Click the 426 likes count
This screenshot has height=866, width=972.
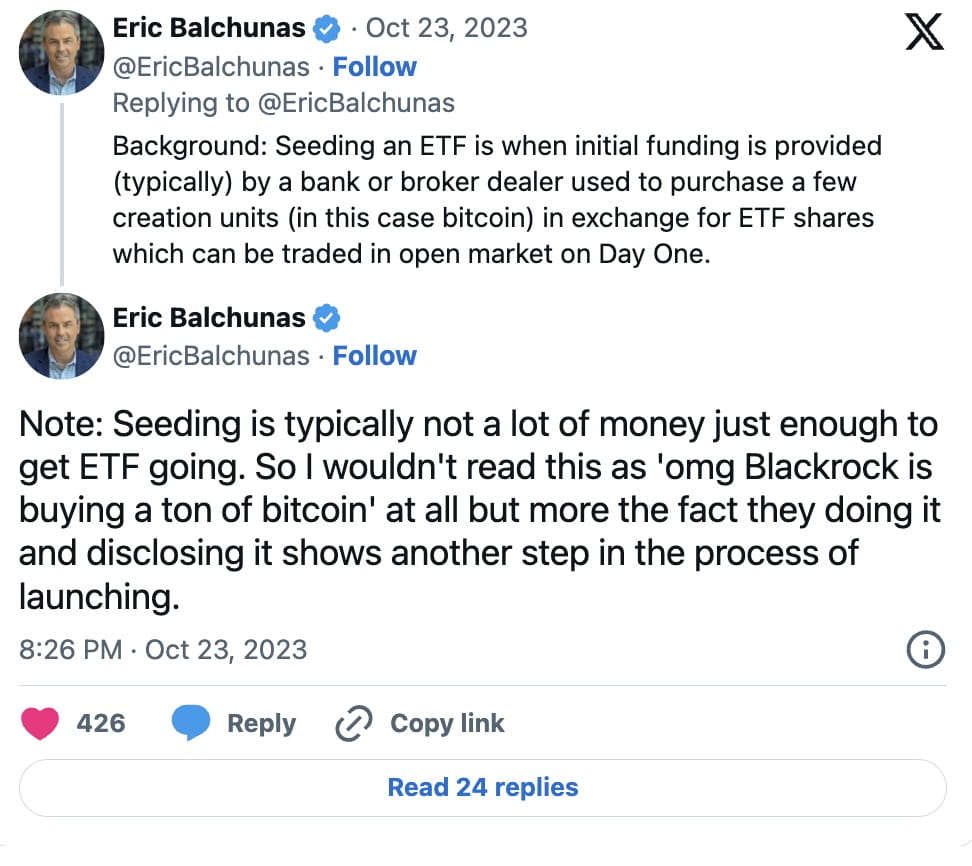pyautogui.click(x=102, y=723)
